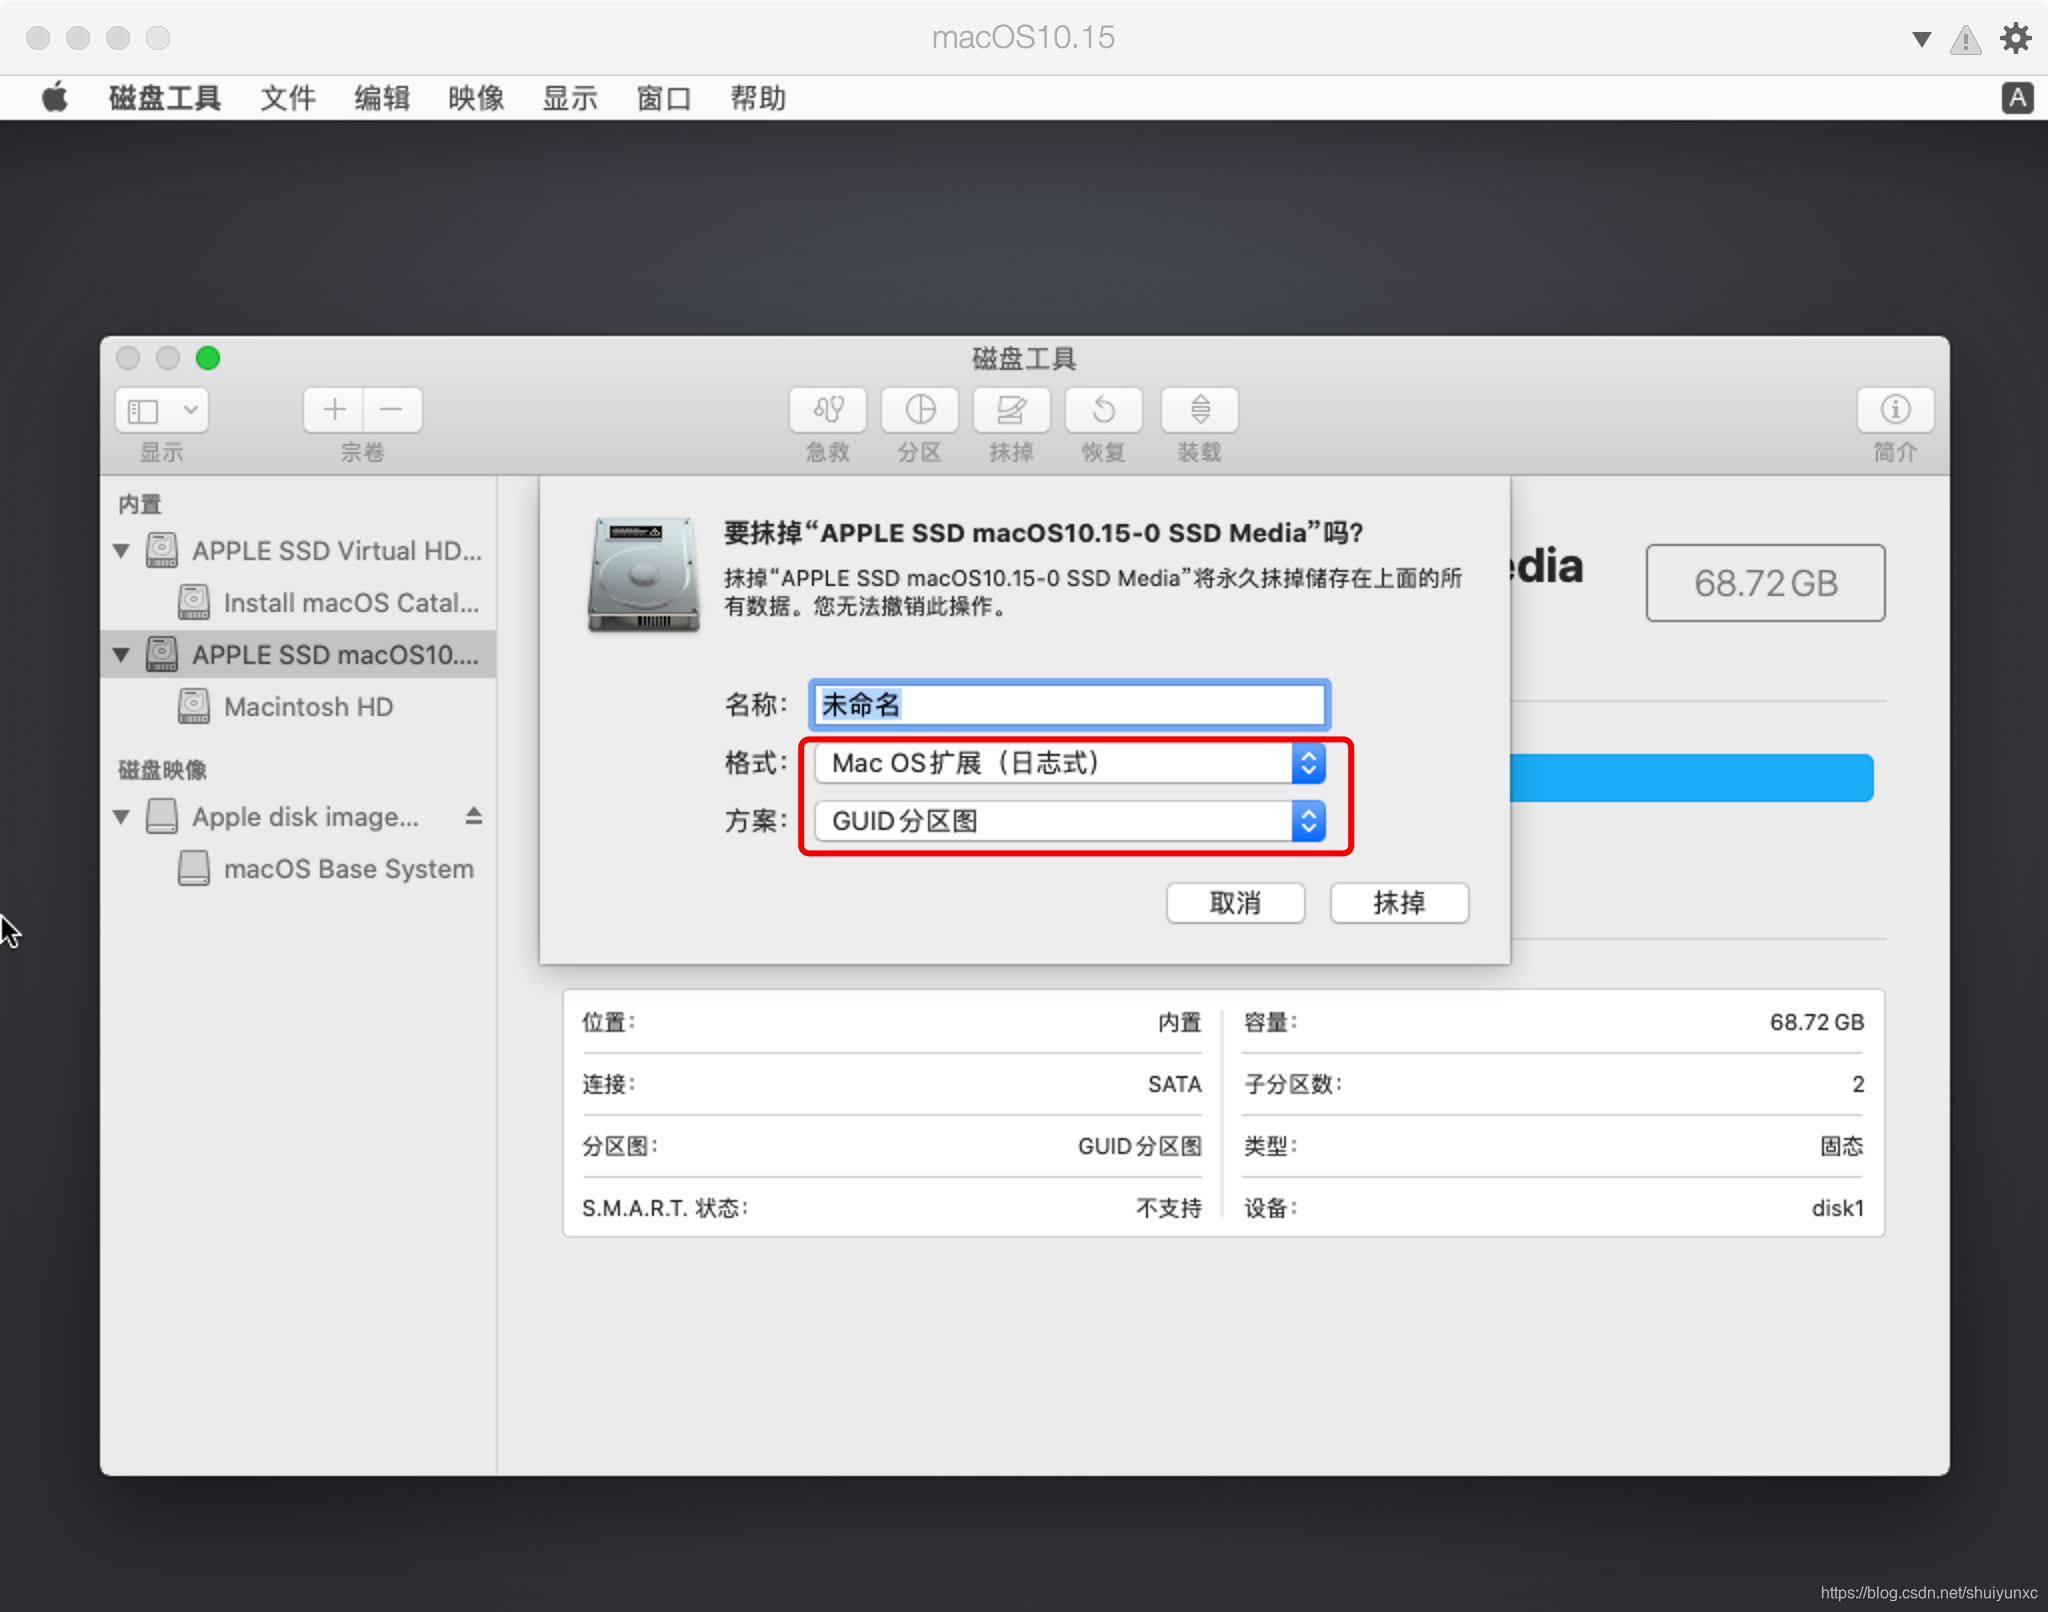Collapse the Apple disk image tree
2048x1612 pixels.
pyautogui.click(x=122, y=817)
